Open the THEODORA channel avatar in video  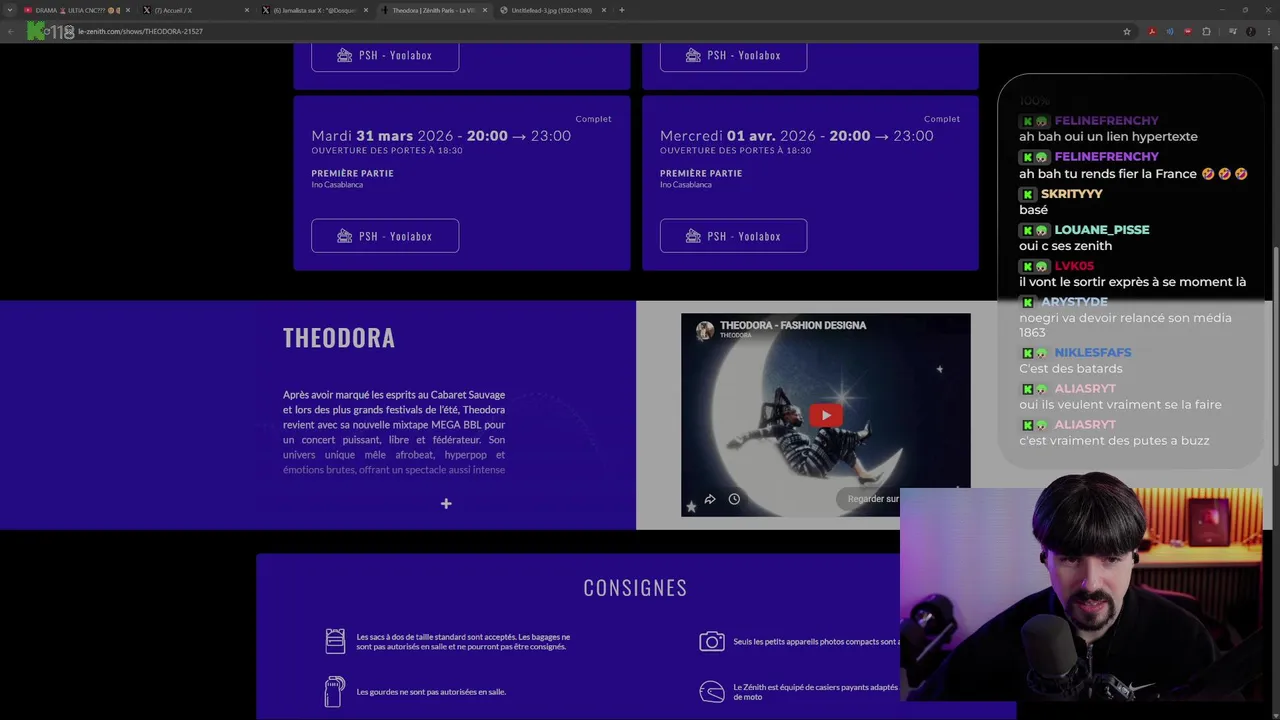point(705,330)
